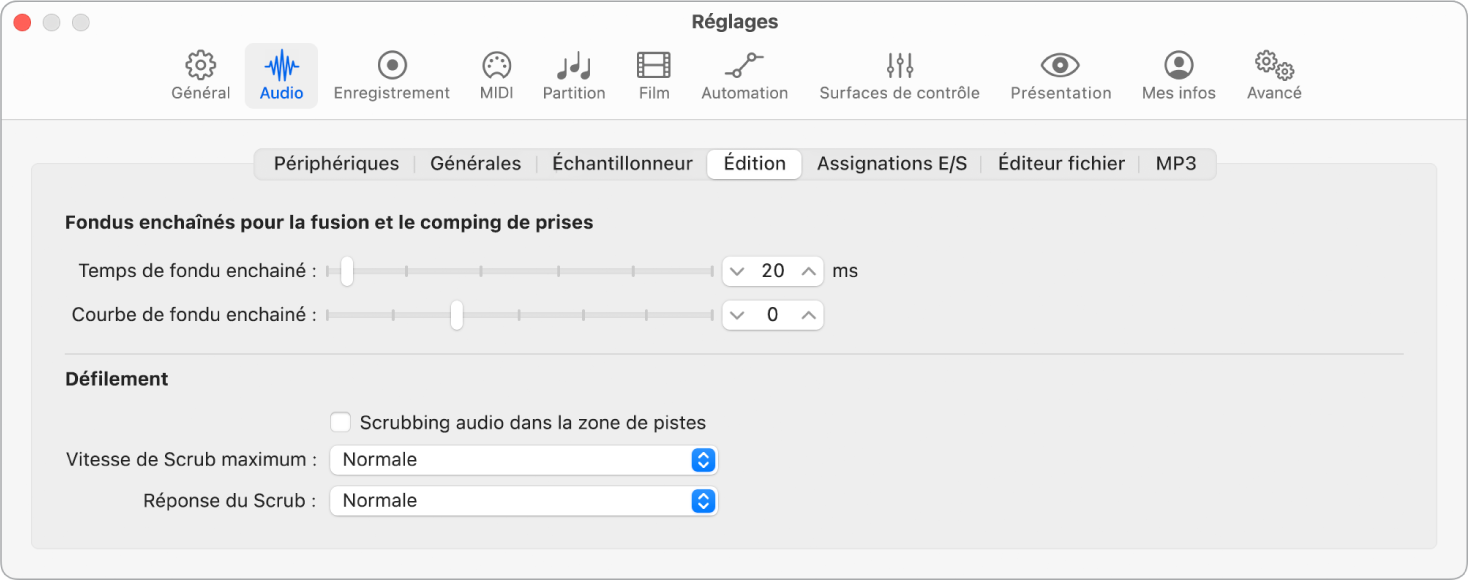Open Vitesse de Scrub maximum dropdown
Image resolution: width=1468 pixels, height=580 pixels.
pos(524,460)
